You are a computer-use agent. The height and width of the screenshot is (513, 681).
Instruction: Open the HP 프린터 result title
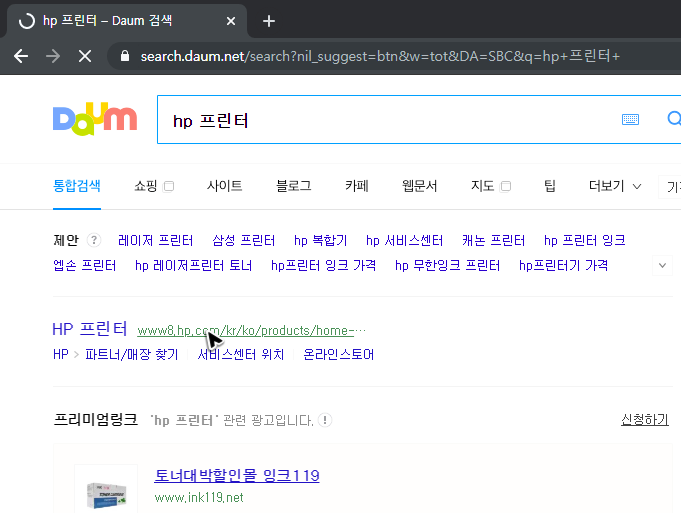click(89, 329)
